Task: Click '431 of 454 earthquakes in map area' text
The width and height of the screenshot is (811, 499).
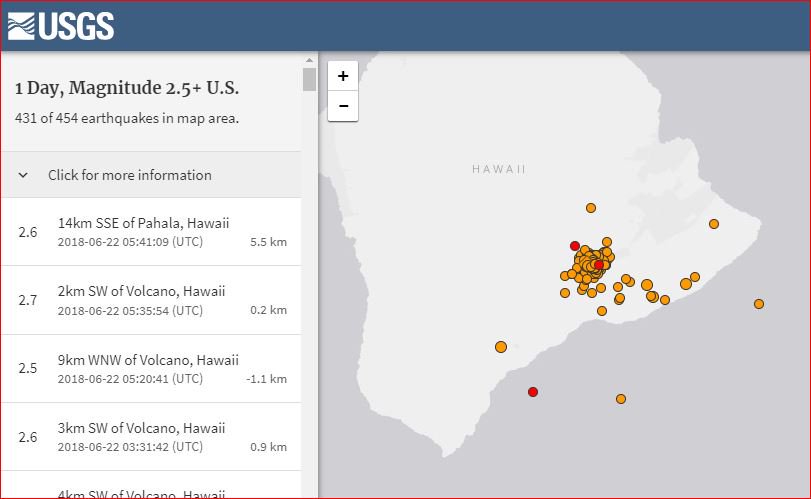Action: (127, 118)
